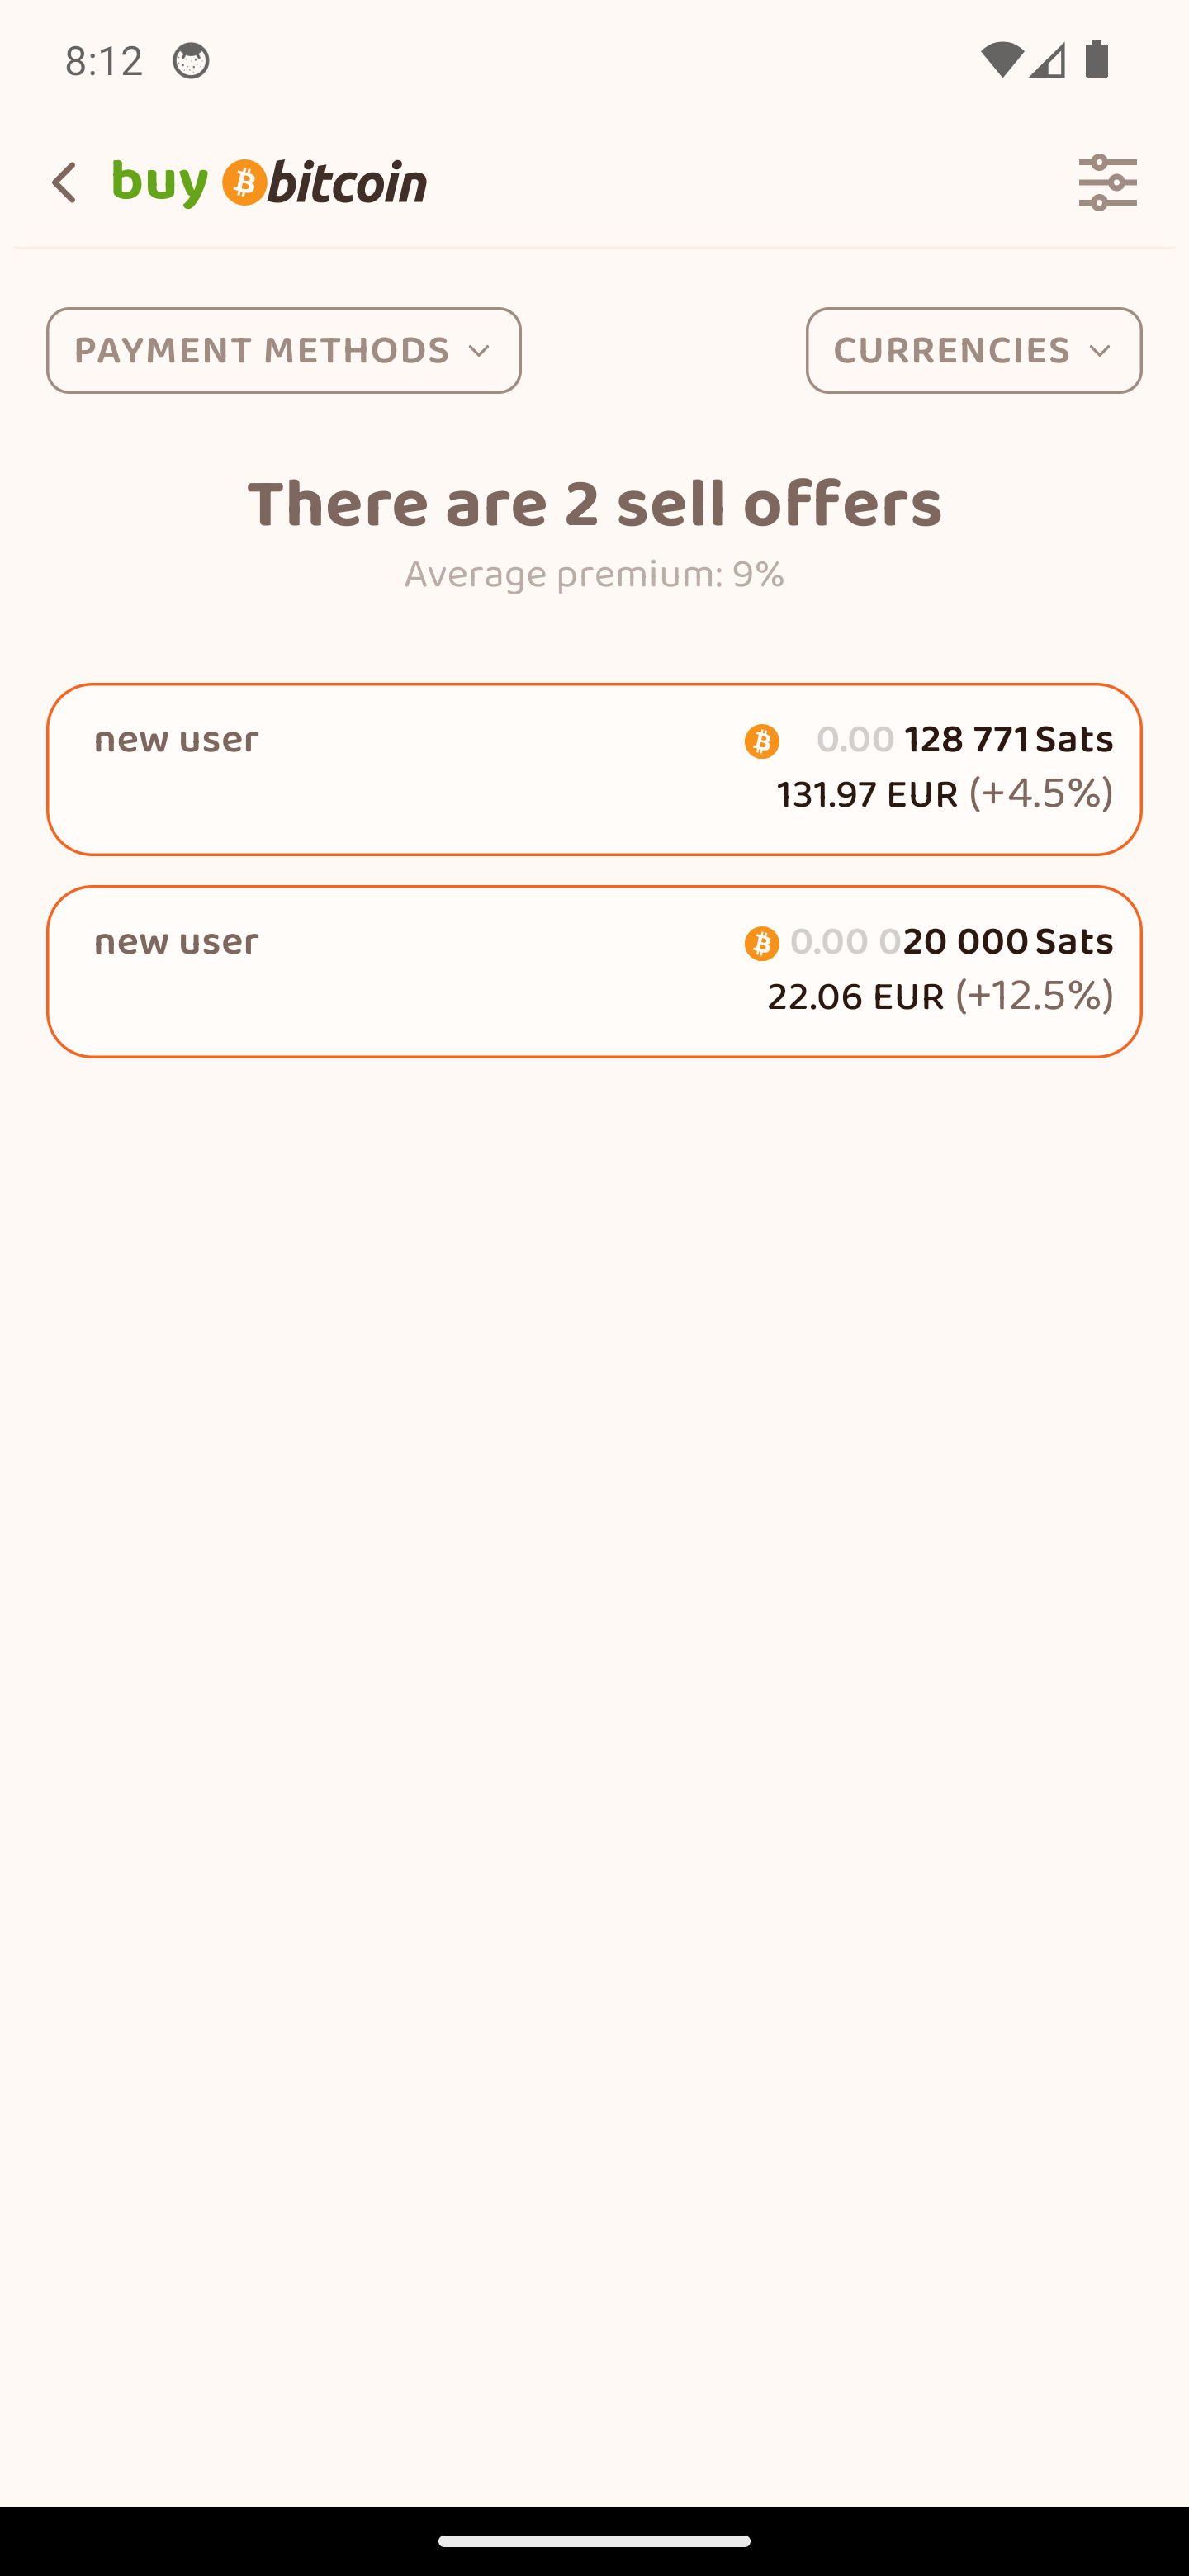Image resolution: width=1189 pixels, height=2576 pixels.
Task: Click Bitcoin icon beside 128 771 Sats
Action: (761, 742)
